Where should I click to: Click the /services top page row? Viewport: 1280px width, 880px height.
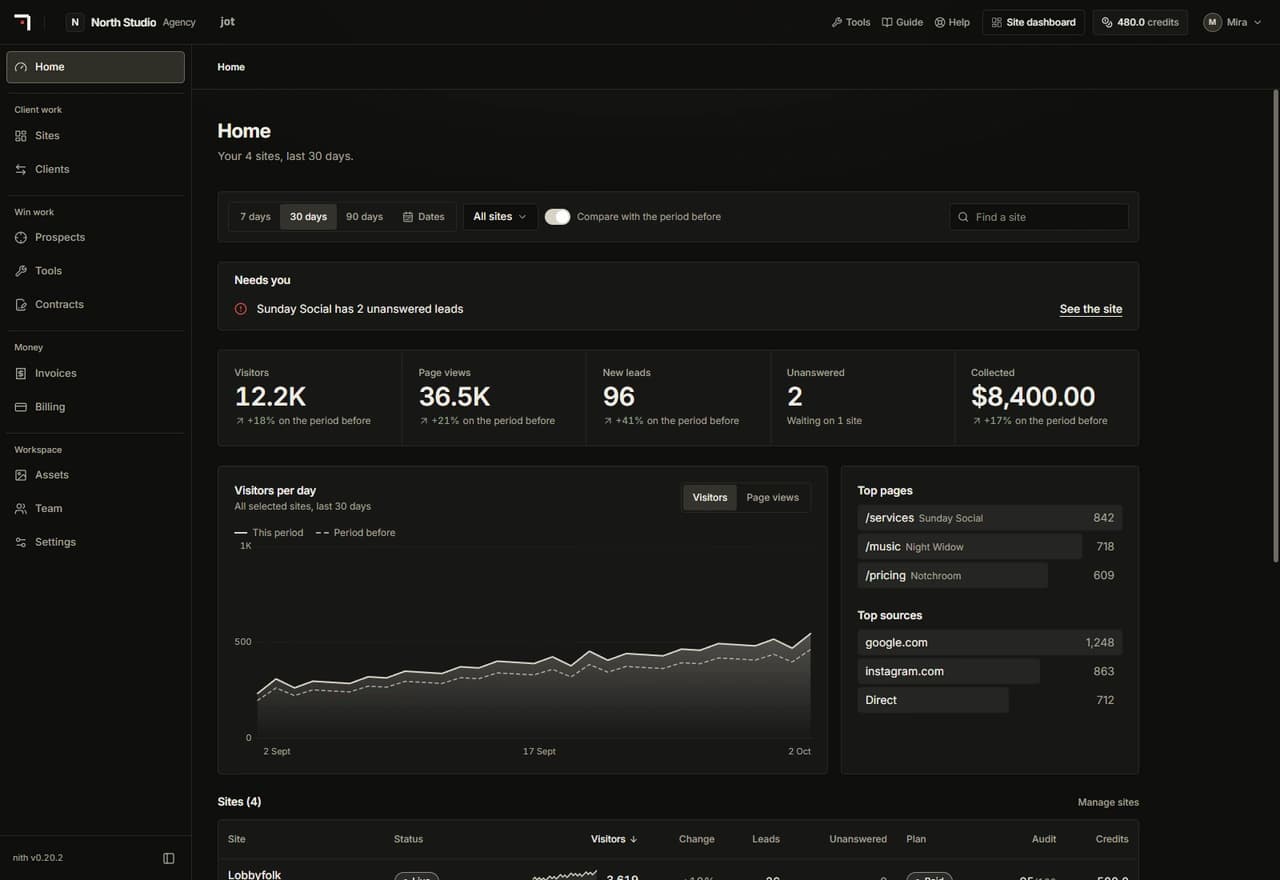tap(990, 518)
